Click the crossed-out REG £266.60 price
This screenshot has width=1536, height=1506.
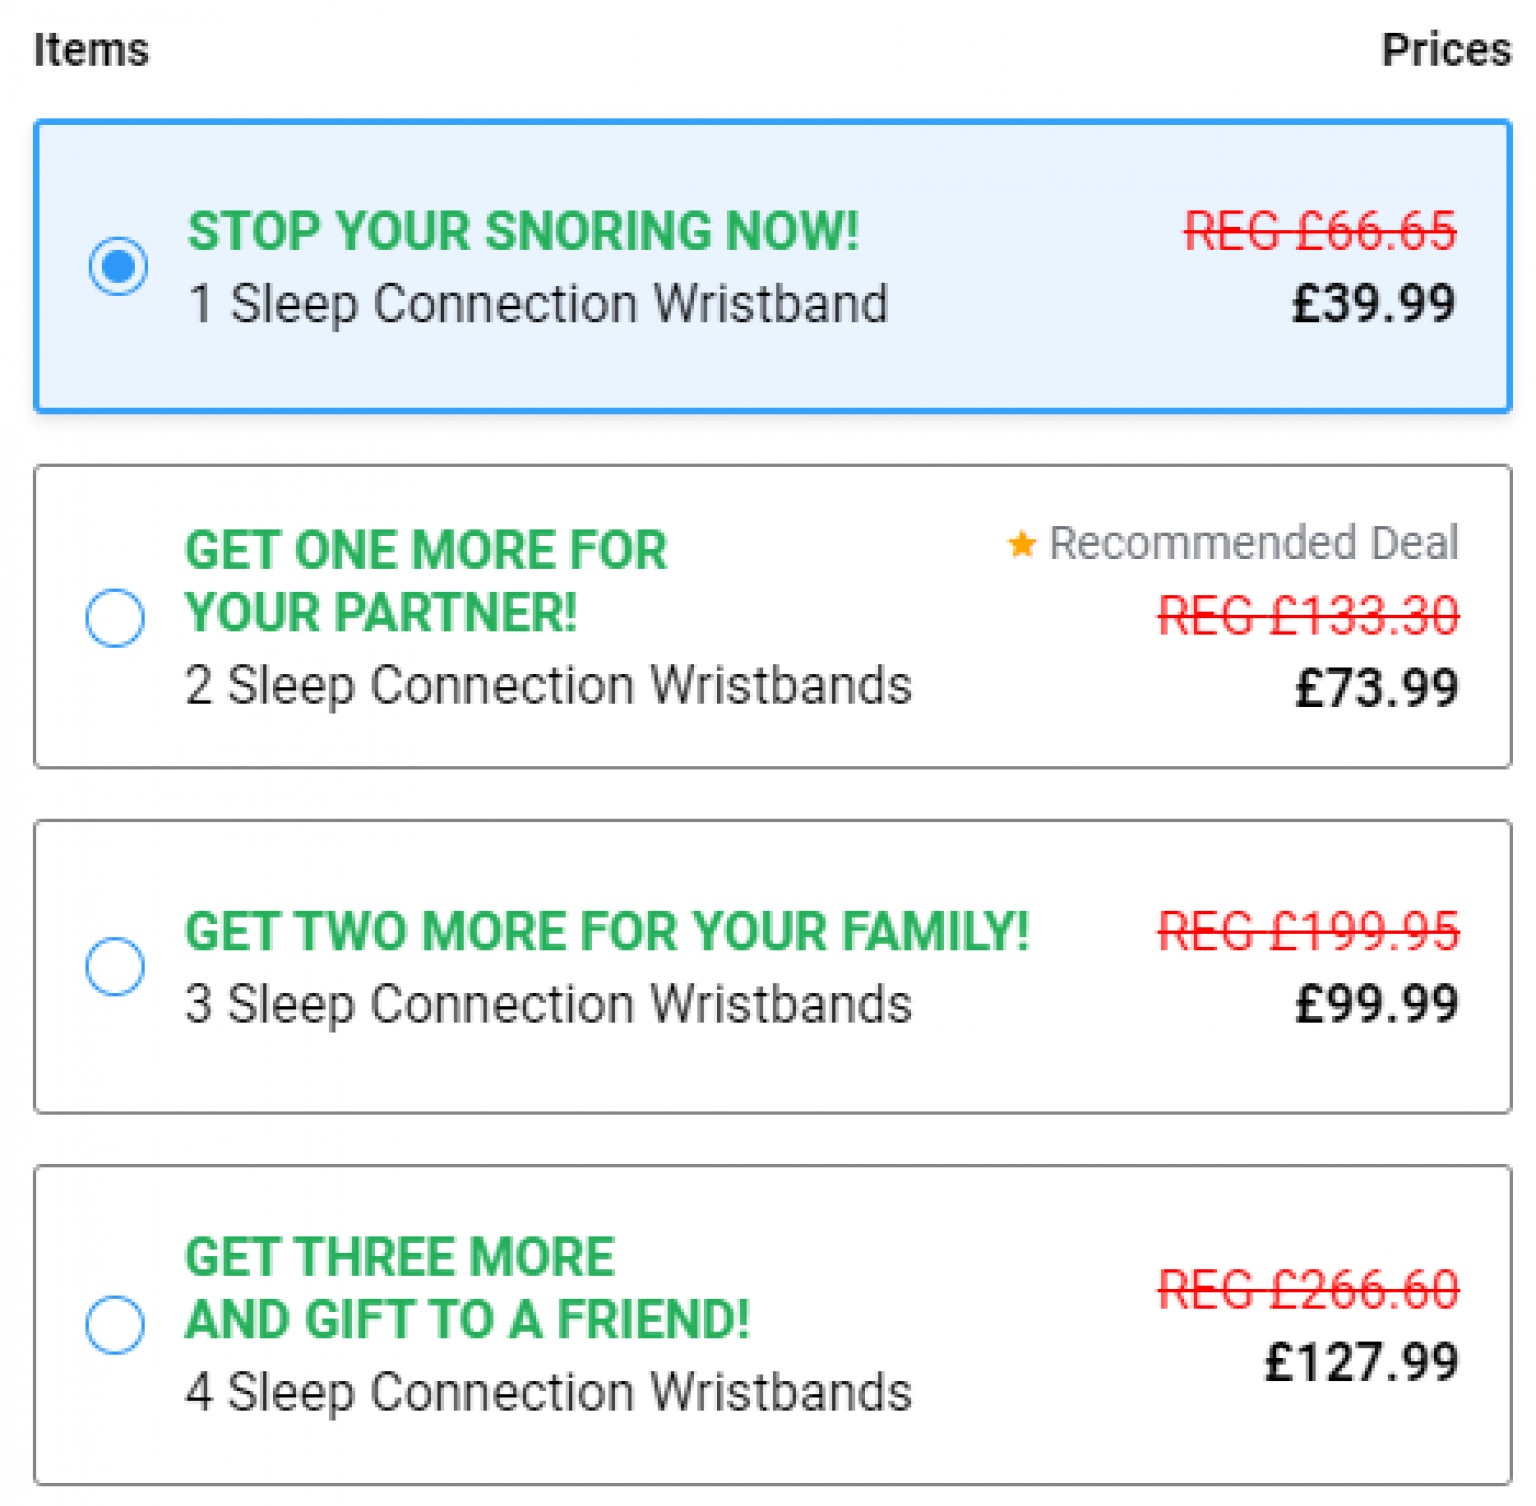(1307, 1289)
